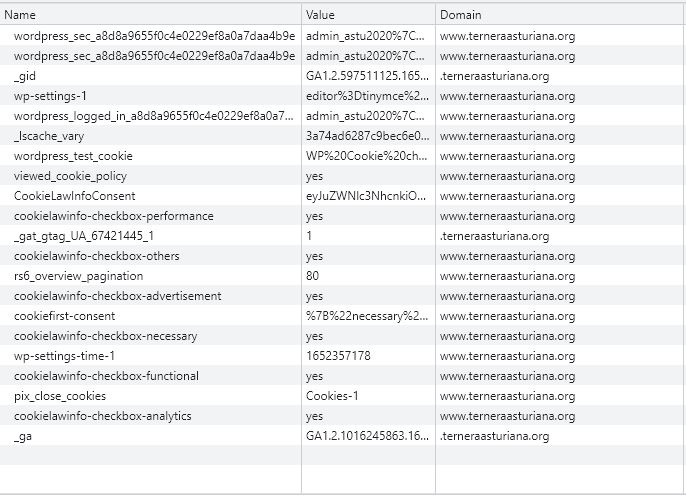Select the _gid cookie name
This screenshot has height=496, width=686.
24,76
